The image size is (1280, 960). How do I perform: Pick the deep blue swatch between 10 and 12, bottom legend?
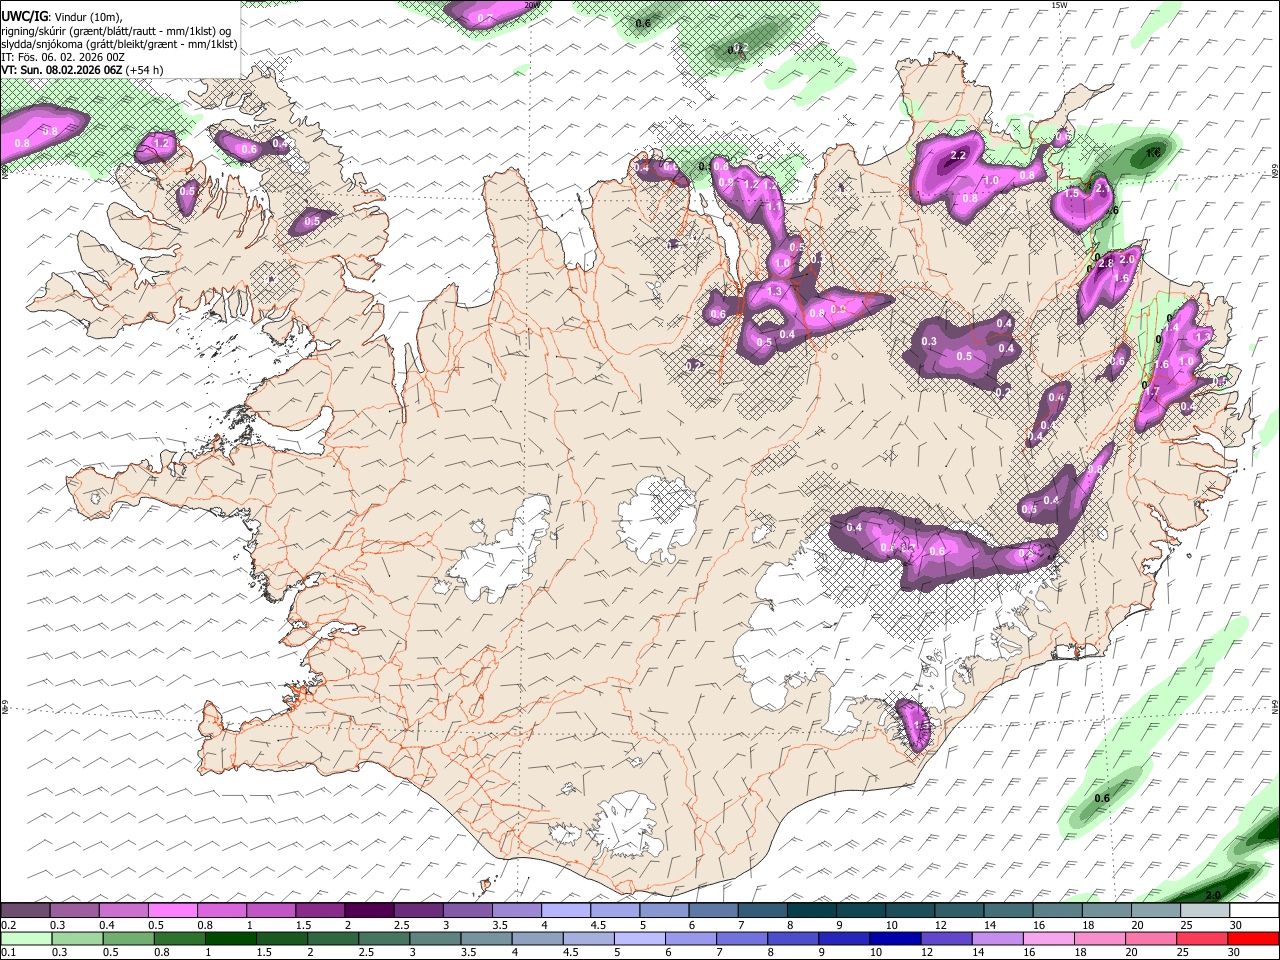pos(894,938)
